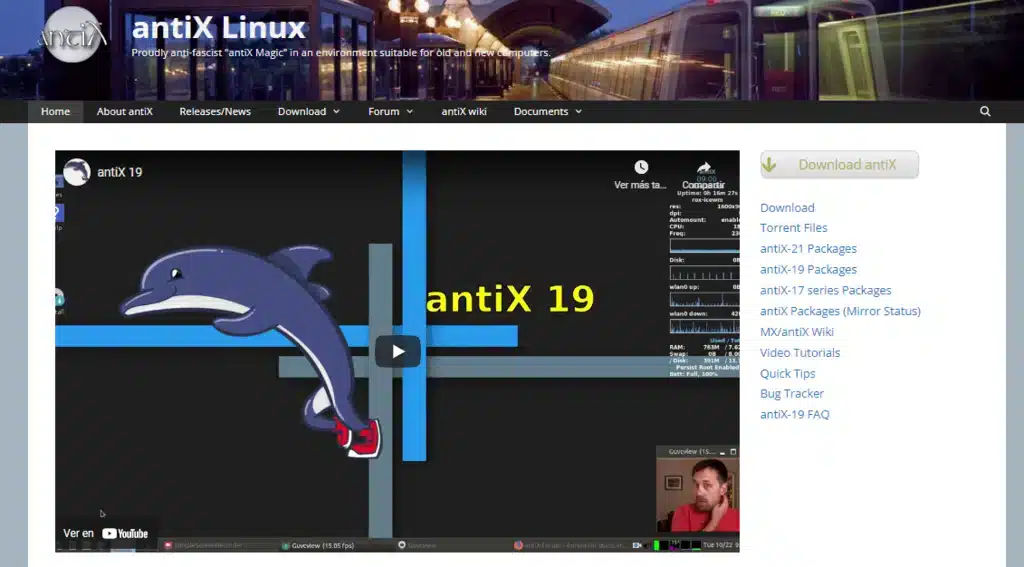Click the webcam Guvcview thumbnail in video
Image resolution: width=1024 pixels, height=567 pixels.
pos(697,489)
